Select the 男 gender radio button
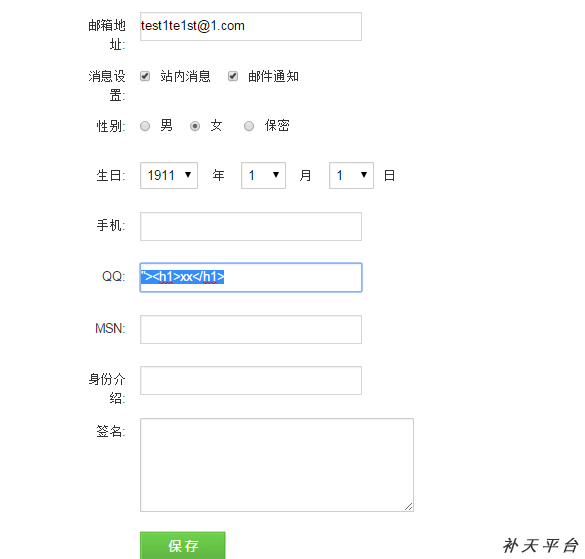This screenshot has width=585, height=559. (145, 126)
